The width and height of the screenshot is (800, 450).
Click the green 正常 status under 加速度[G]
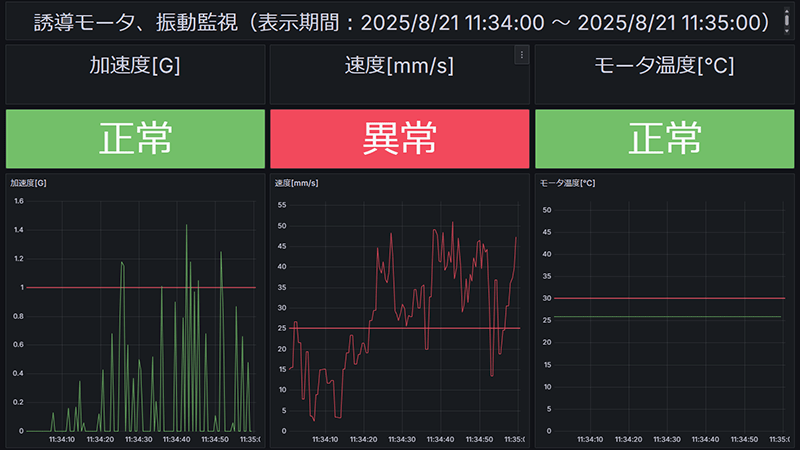pos(135,139)
